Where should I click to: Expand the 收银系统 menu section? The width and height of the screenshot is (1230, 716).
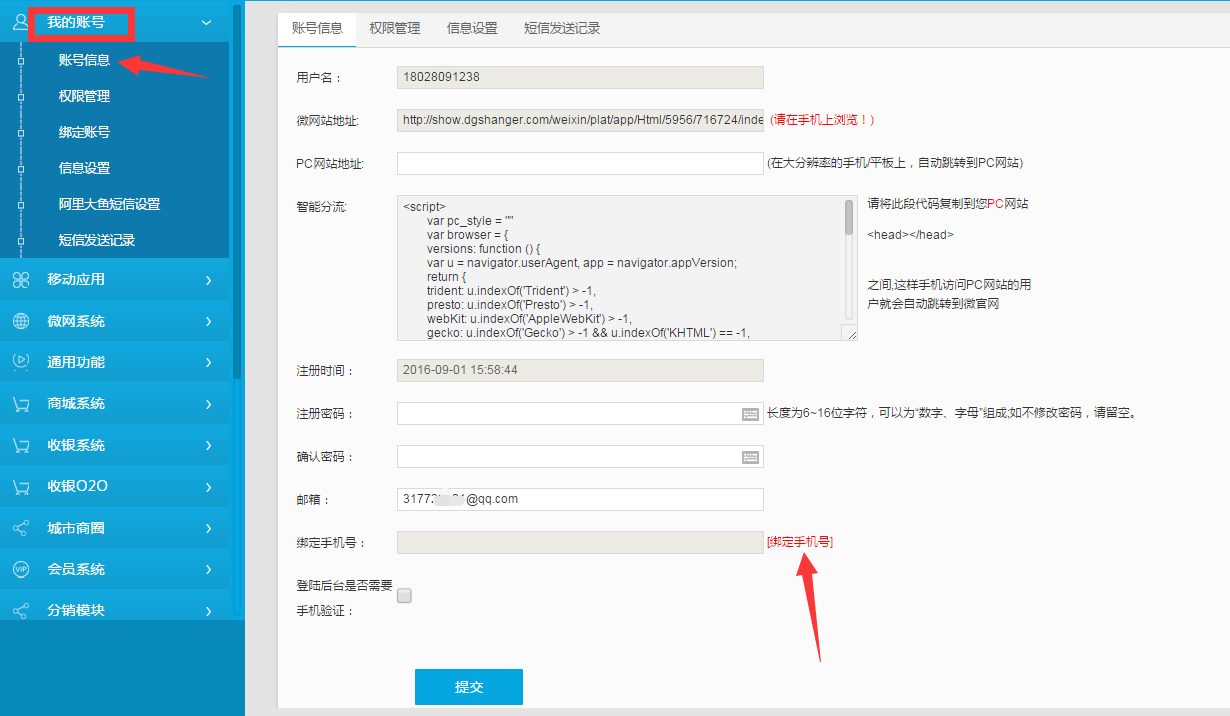pos(208,445)
